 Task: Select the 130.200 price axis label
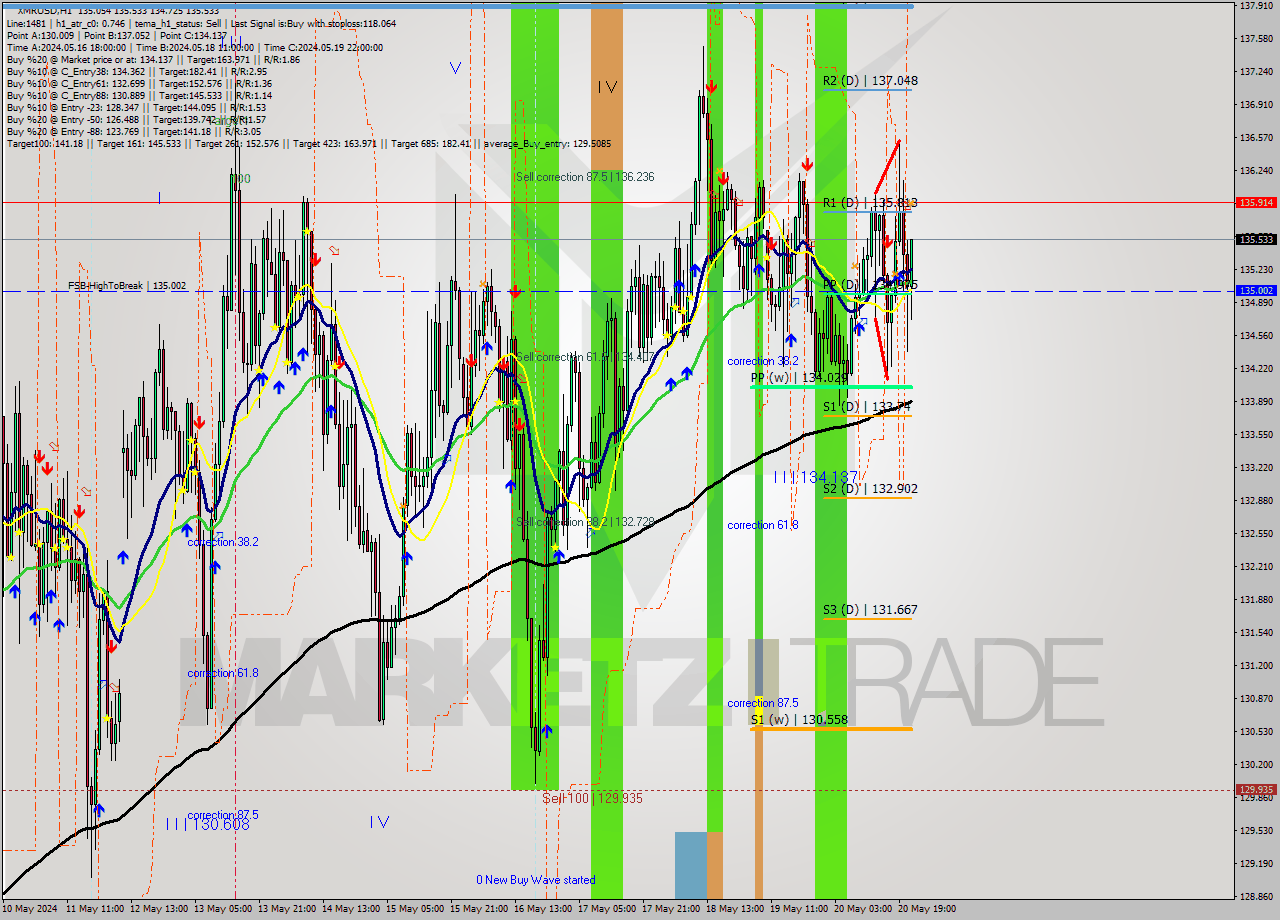click(1254, 765)
